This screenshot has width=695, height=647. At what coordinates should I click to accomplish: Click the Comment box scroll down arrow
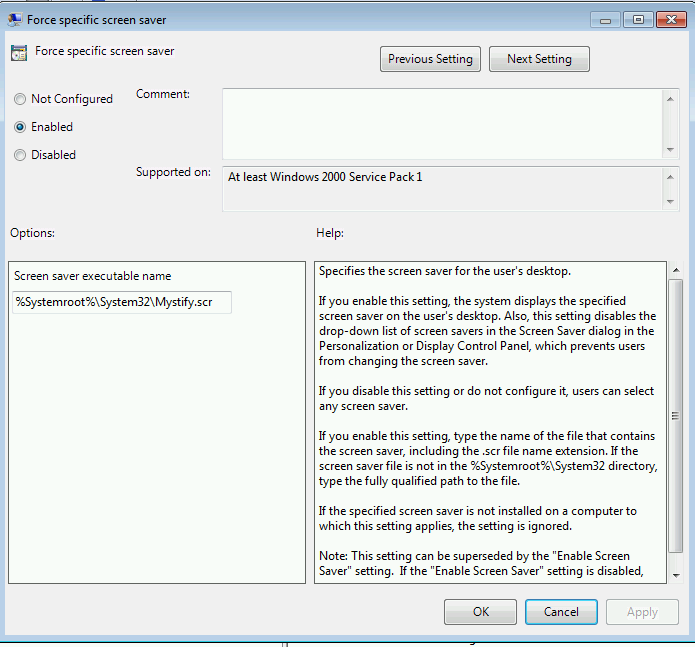(670, 150)
